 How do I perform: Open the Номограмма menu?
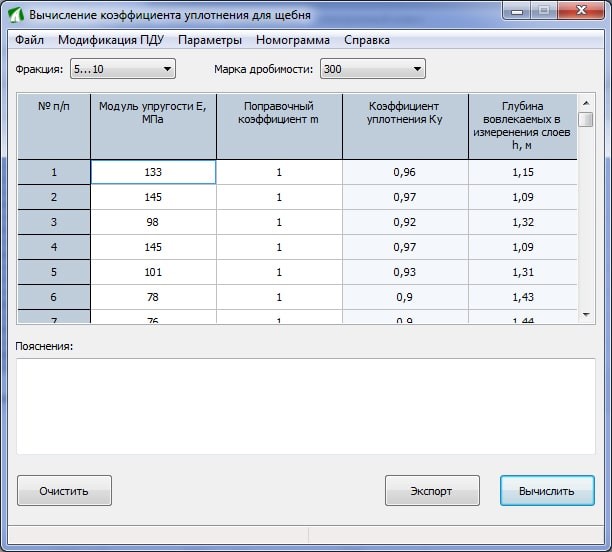tap(293, 40)
